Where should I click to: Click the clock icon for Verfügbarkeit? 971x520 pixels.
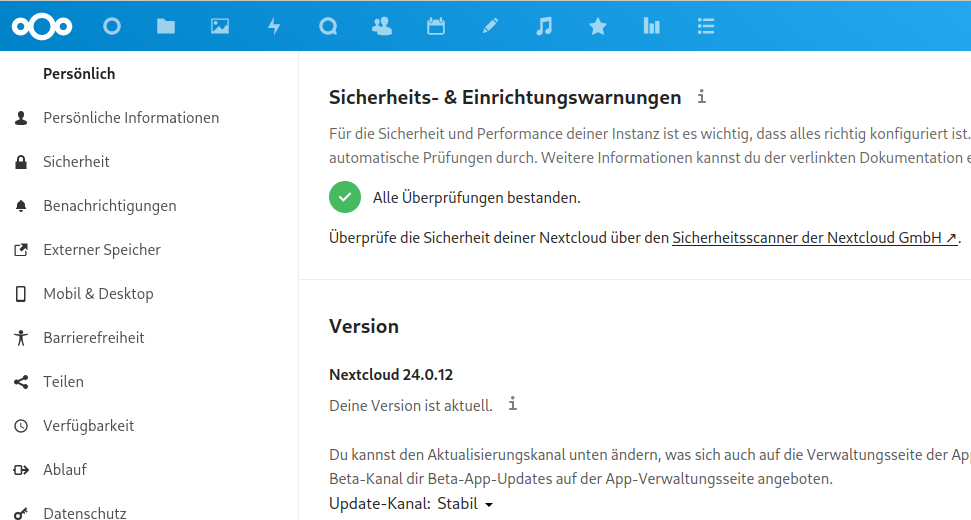[x=21, y=425]
